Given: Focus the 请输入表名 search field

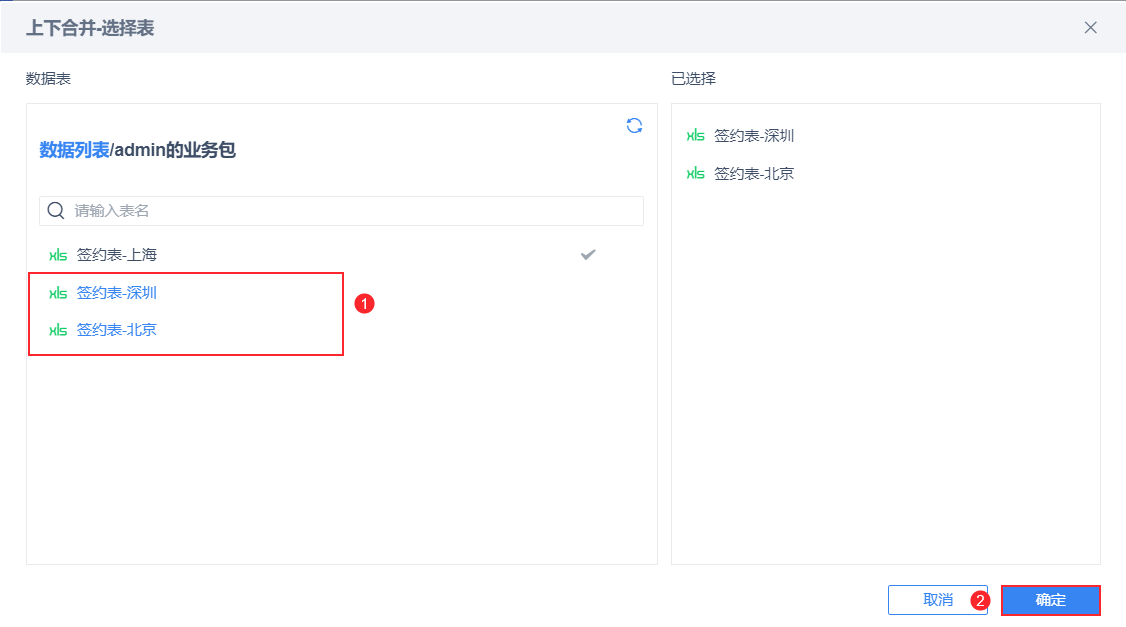Looking at the screenshot, I should pos(350,211).
